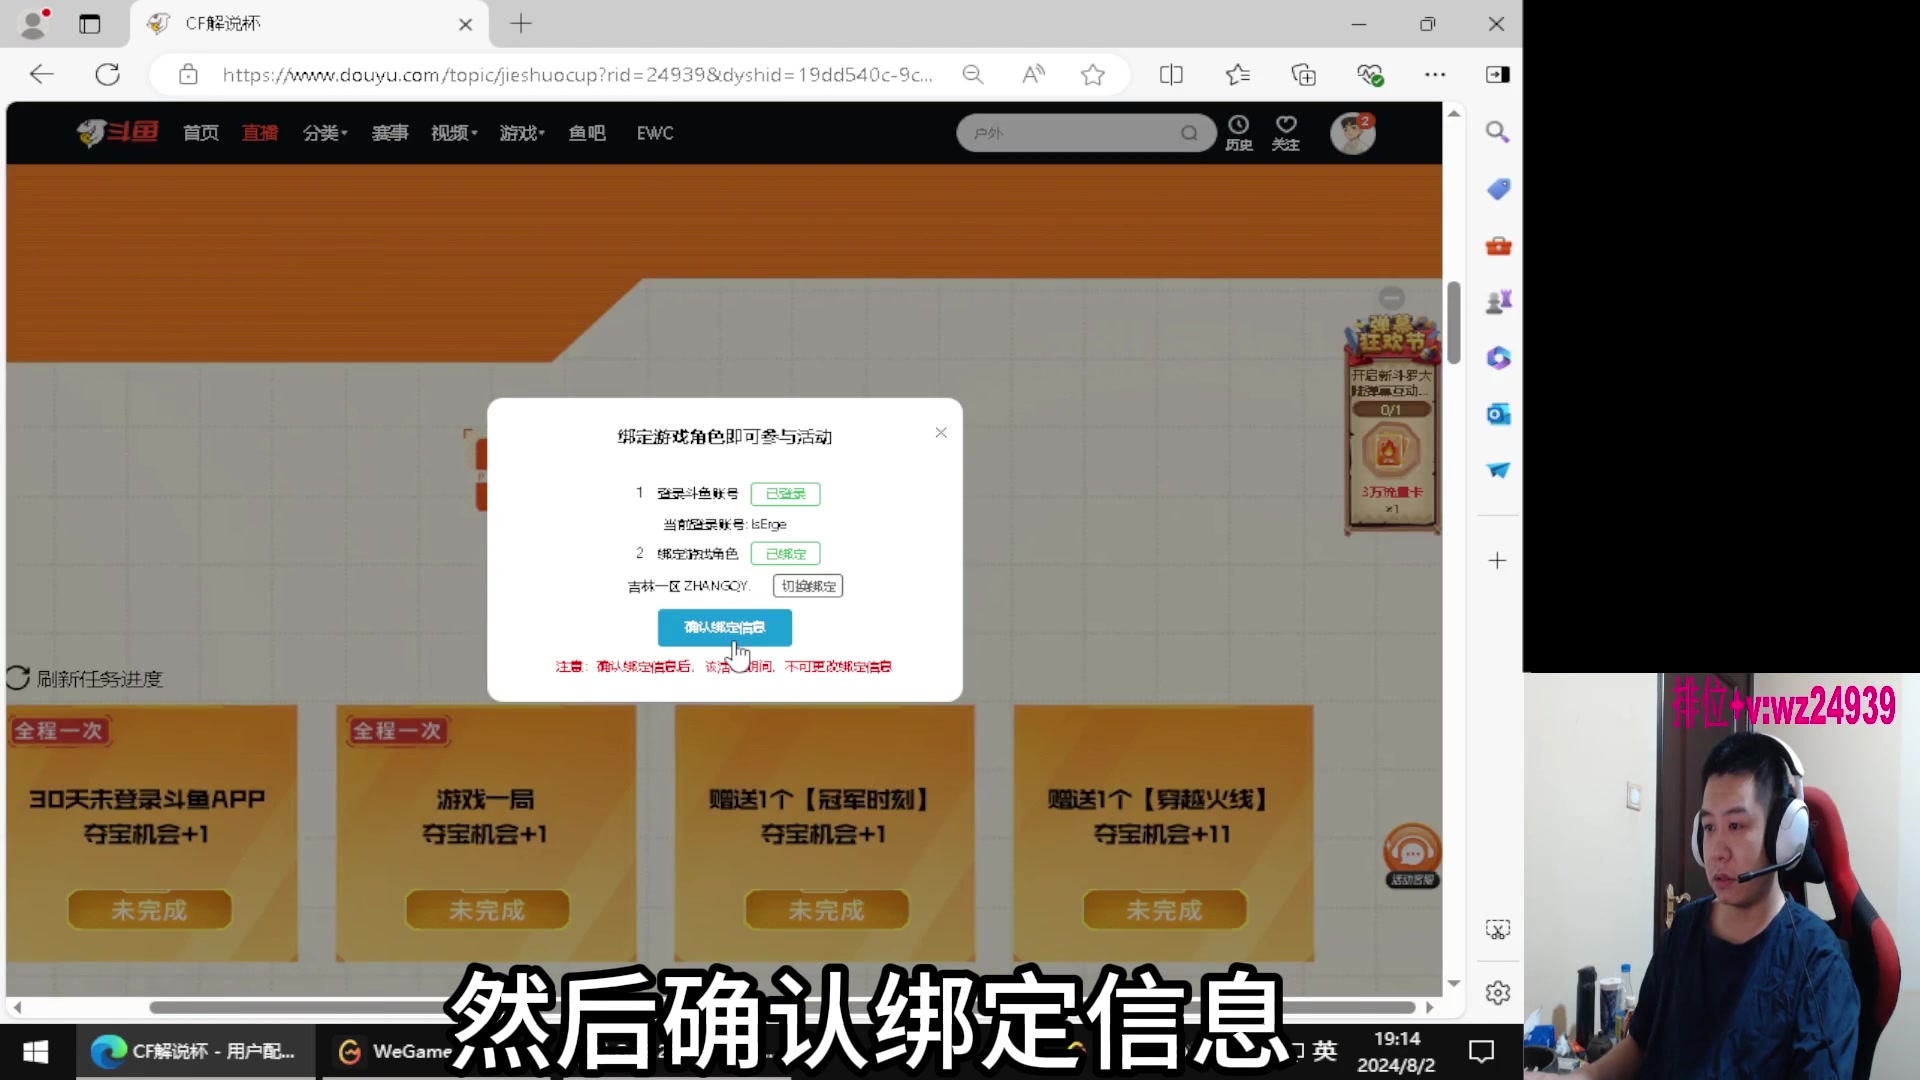Expand the 游戏 games dropdown
The height and width of the screenshot is (1080, 1920).
(520, 132)
